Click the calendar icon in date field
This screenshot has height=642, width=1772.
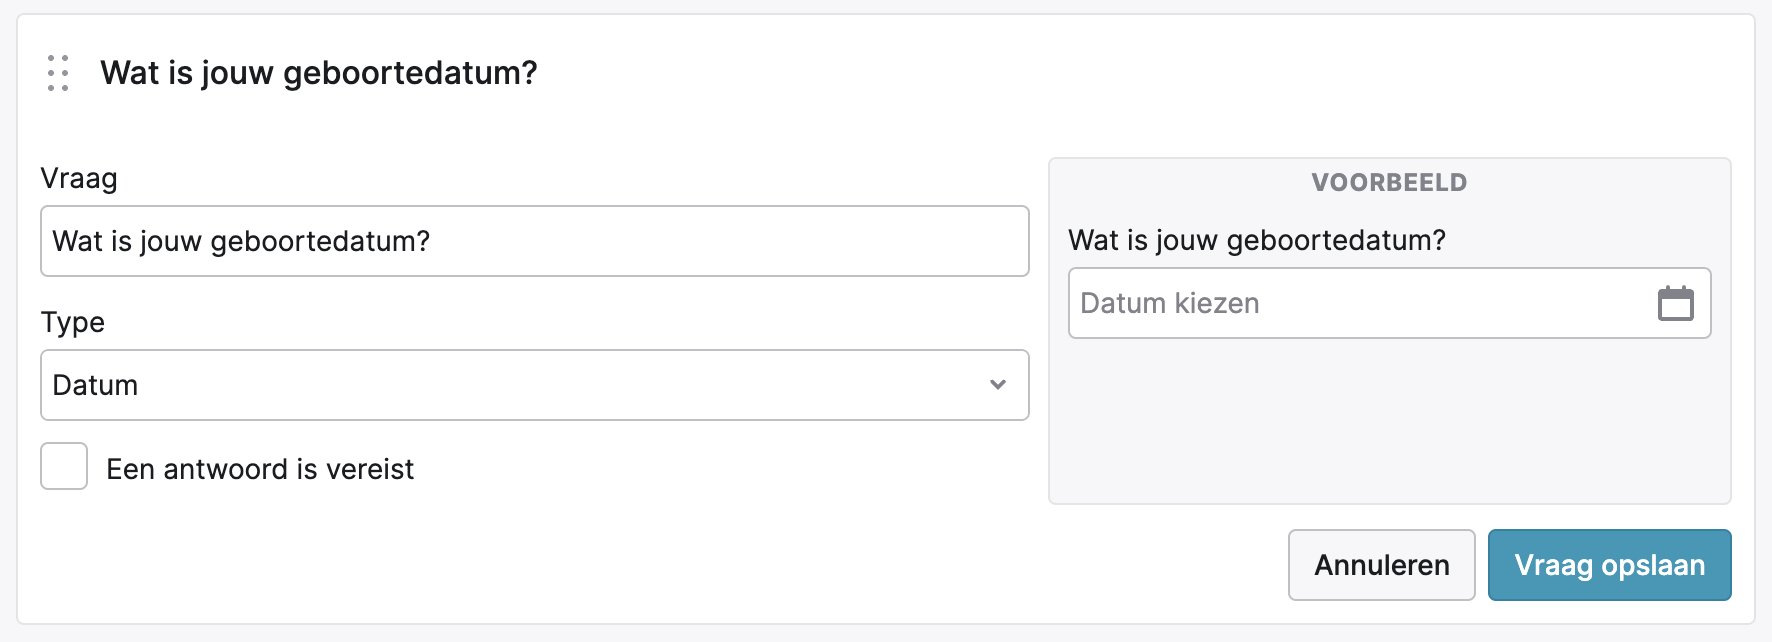coord(1675,303)
